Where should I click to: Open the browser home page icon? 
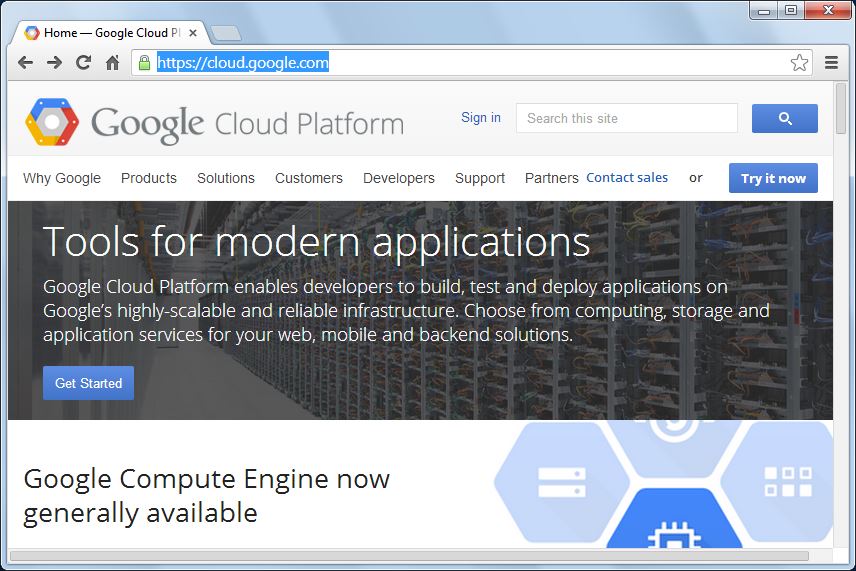[x=112, y=63]
